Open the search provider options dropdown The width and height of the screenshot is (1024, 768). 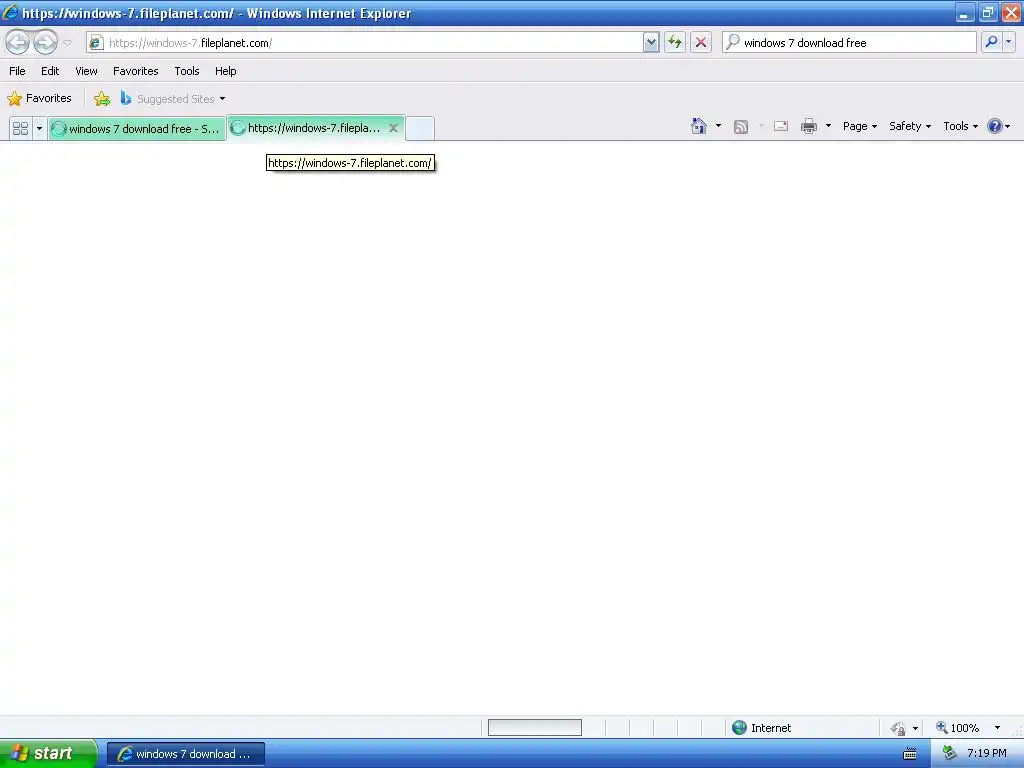[1008, 42]
